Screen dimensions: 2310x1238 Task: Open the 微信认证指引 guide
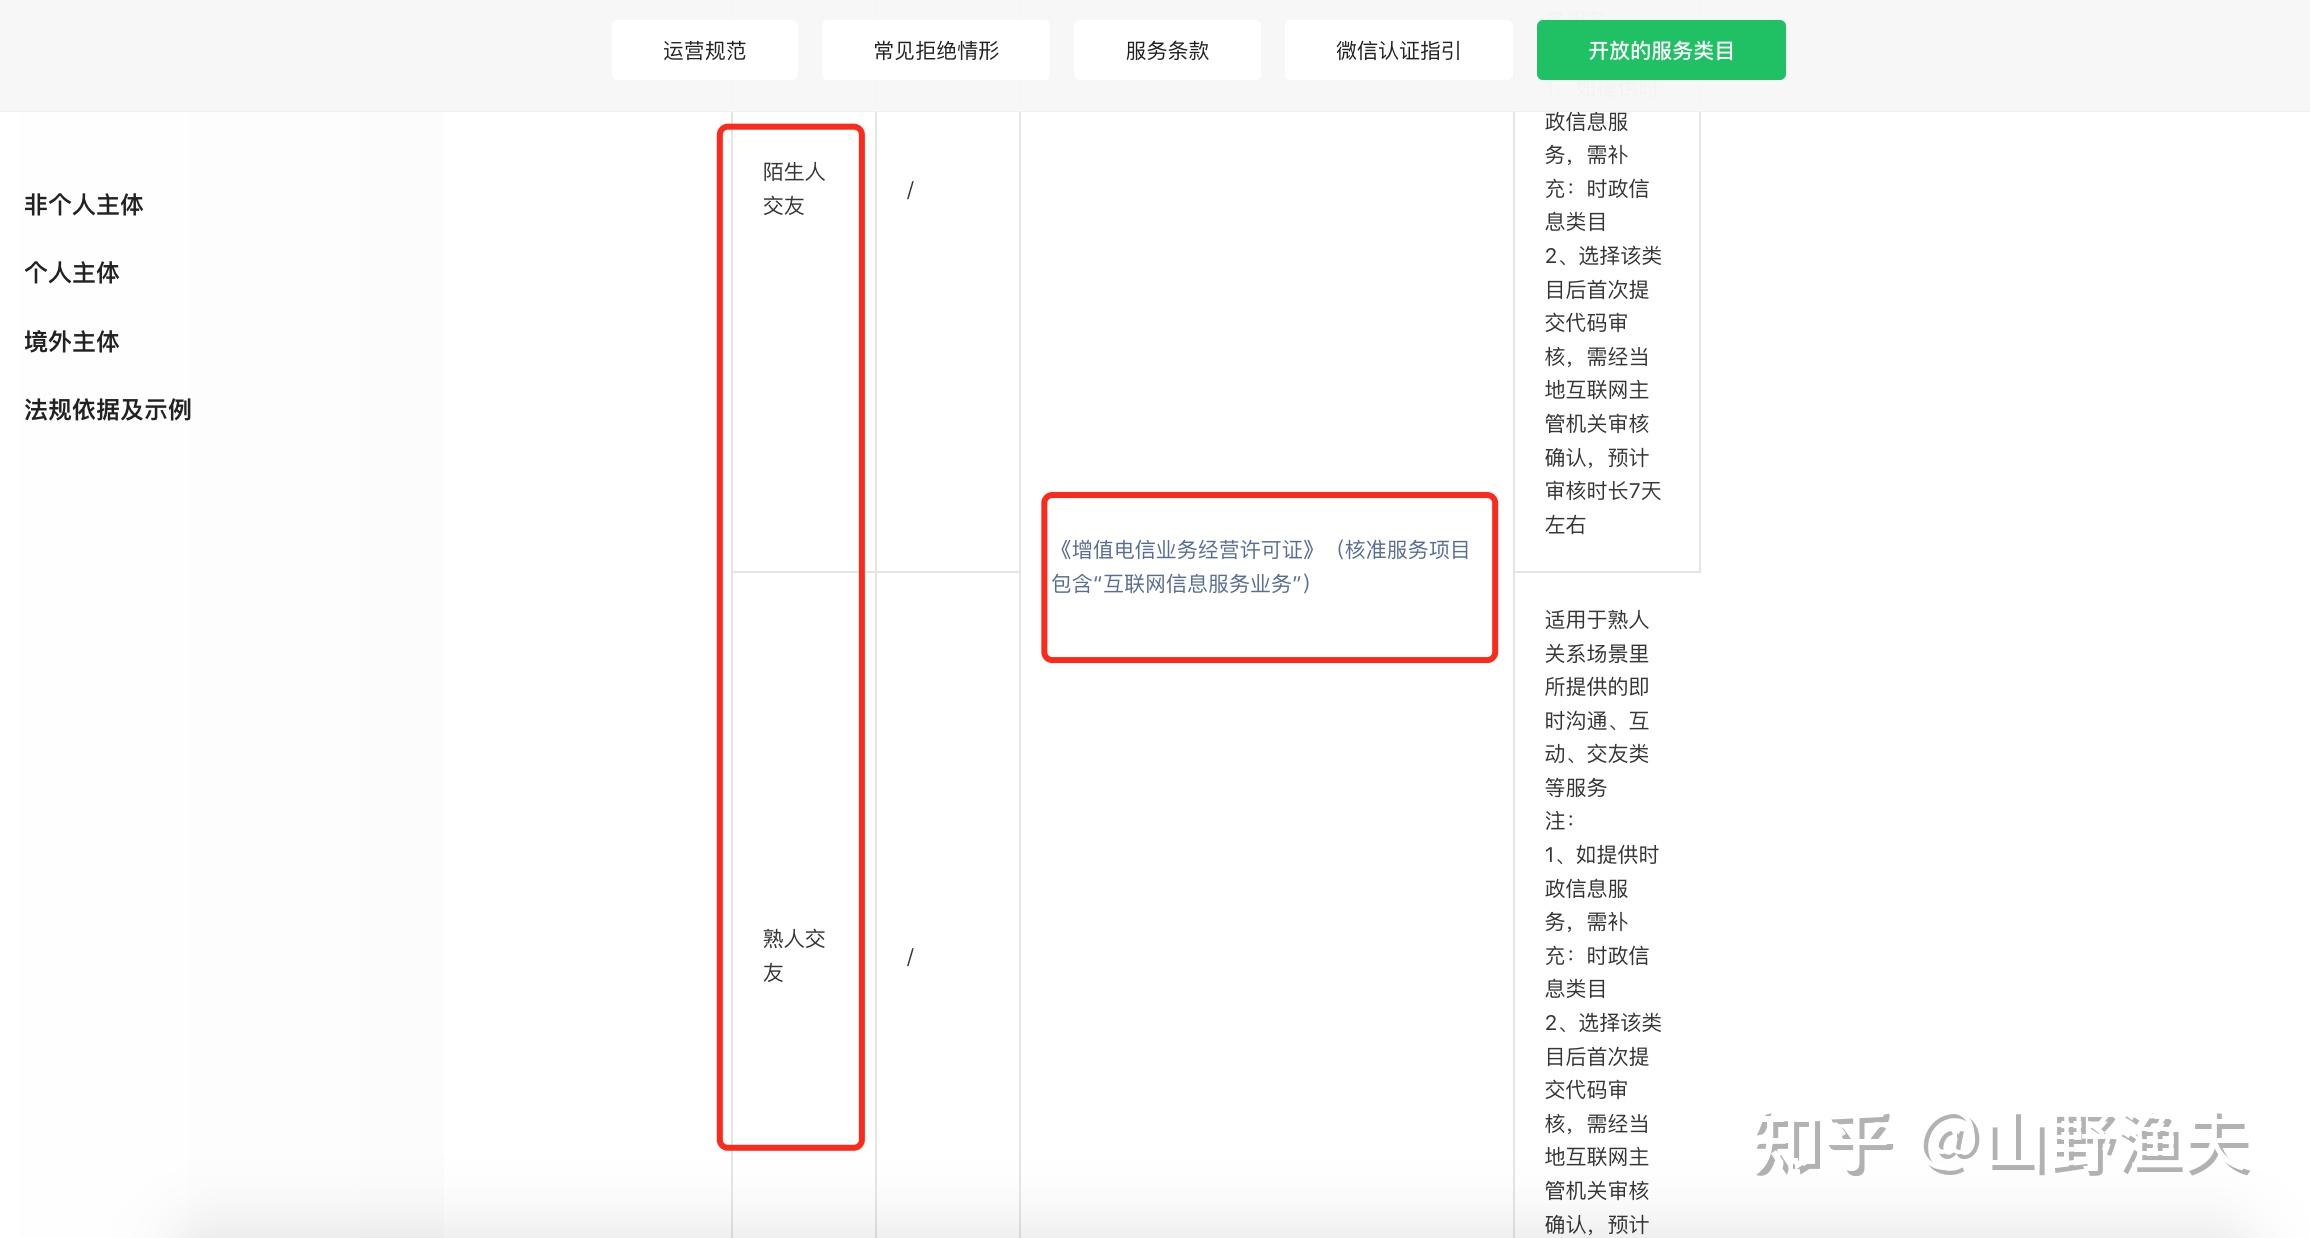point(1397,49)
